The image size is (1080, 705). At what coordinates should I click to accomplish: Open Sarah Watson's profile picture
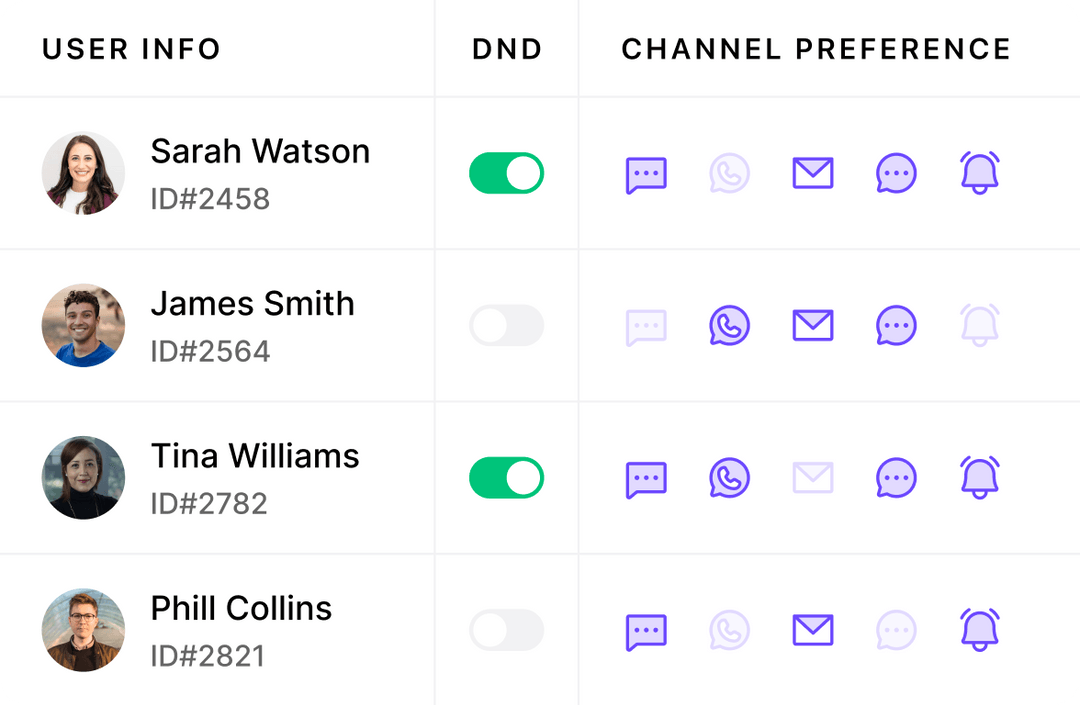83,173
